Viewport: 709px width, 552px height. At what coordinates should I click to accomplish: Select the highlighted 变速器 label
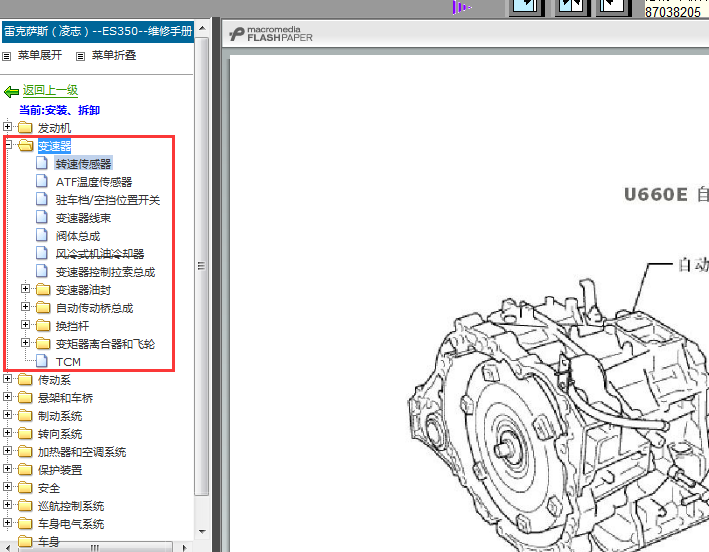click(x=54, y=146)
